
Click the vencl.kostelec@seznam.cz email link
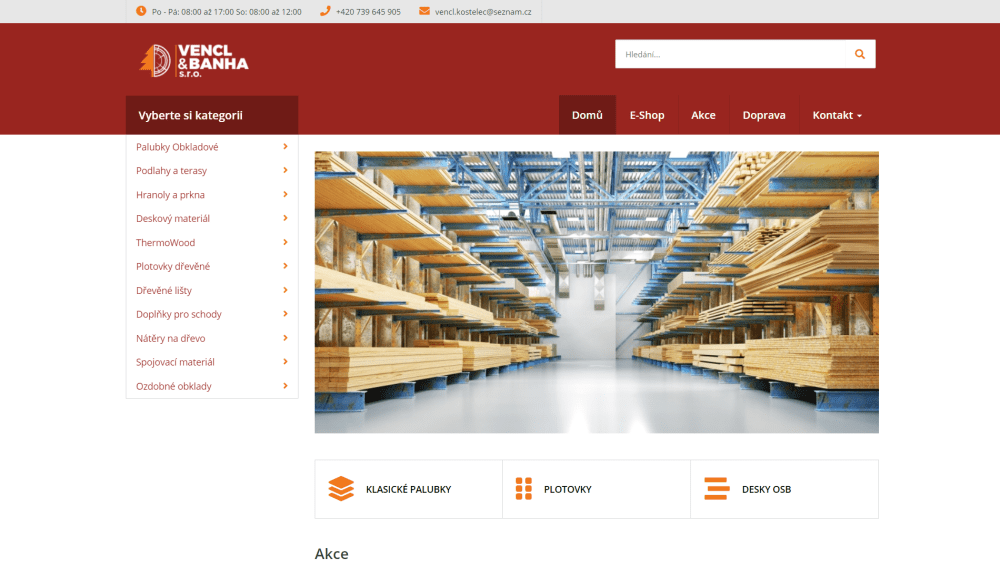(x=483, y=11)
